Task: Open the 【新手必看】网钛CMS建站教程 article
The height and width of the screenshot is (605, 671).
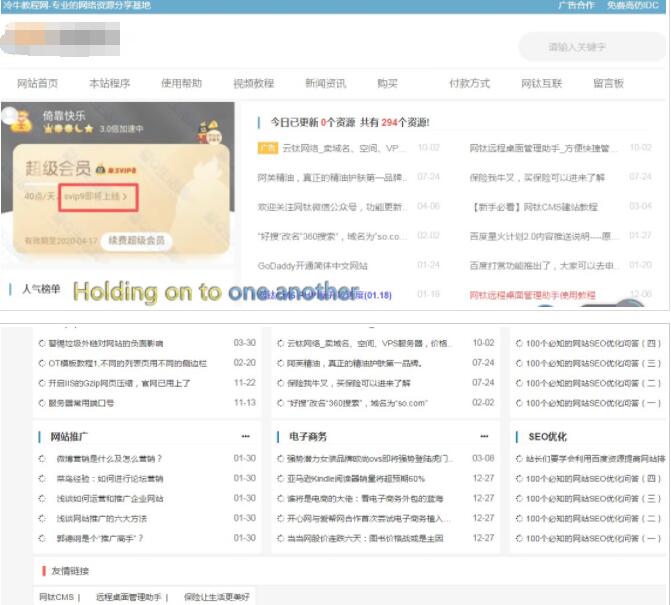Action: (534, 207)
